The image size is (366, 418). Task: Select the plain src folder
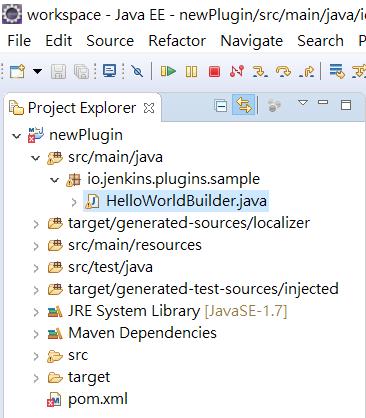click(x=78, y=355)
